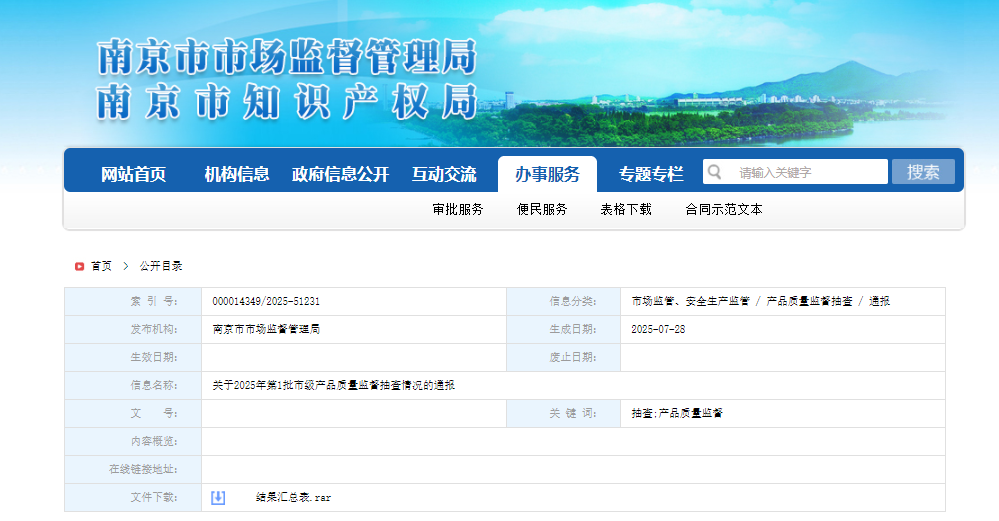999x521 pixels.
Task: Download the 结果汇总表.rar file
Action: click(x=294, y=497)
